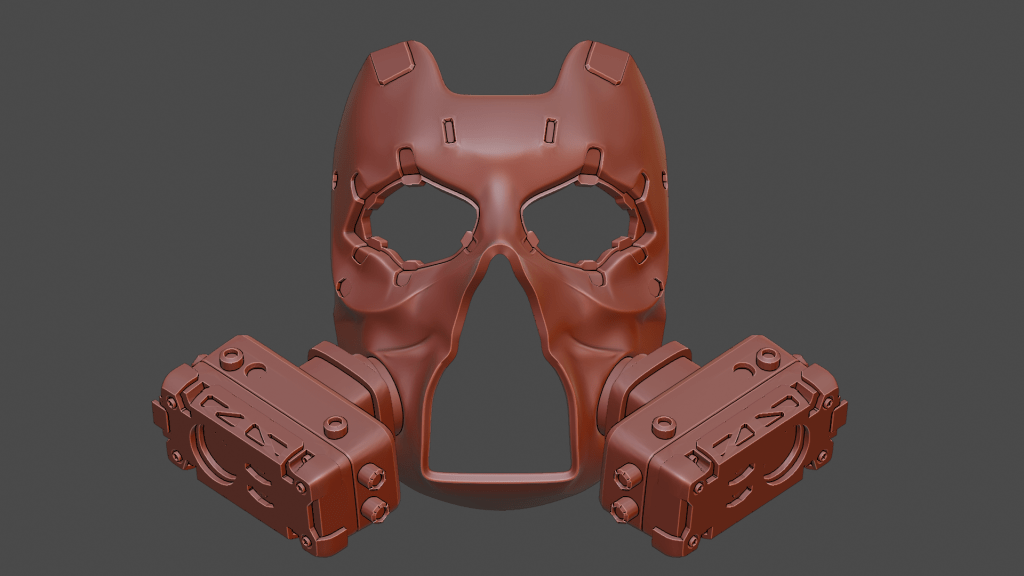Click the right ear panel plate
Viewport: 1024px width, 576px height.
pos(606,63)
